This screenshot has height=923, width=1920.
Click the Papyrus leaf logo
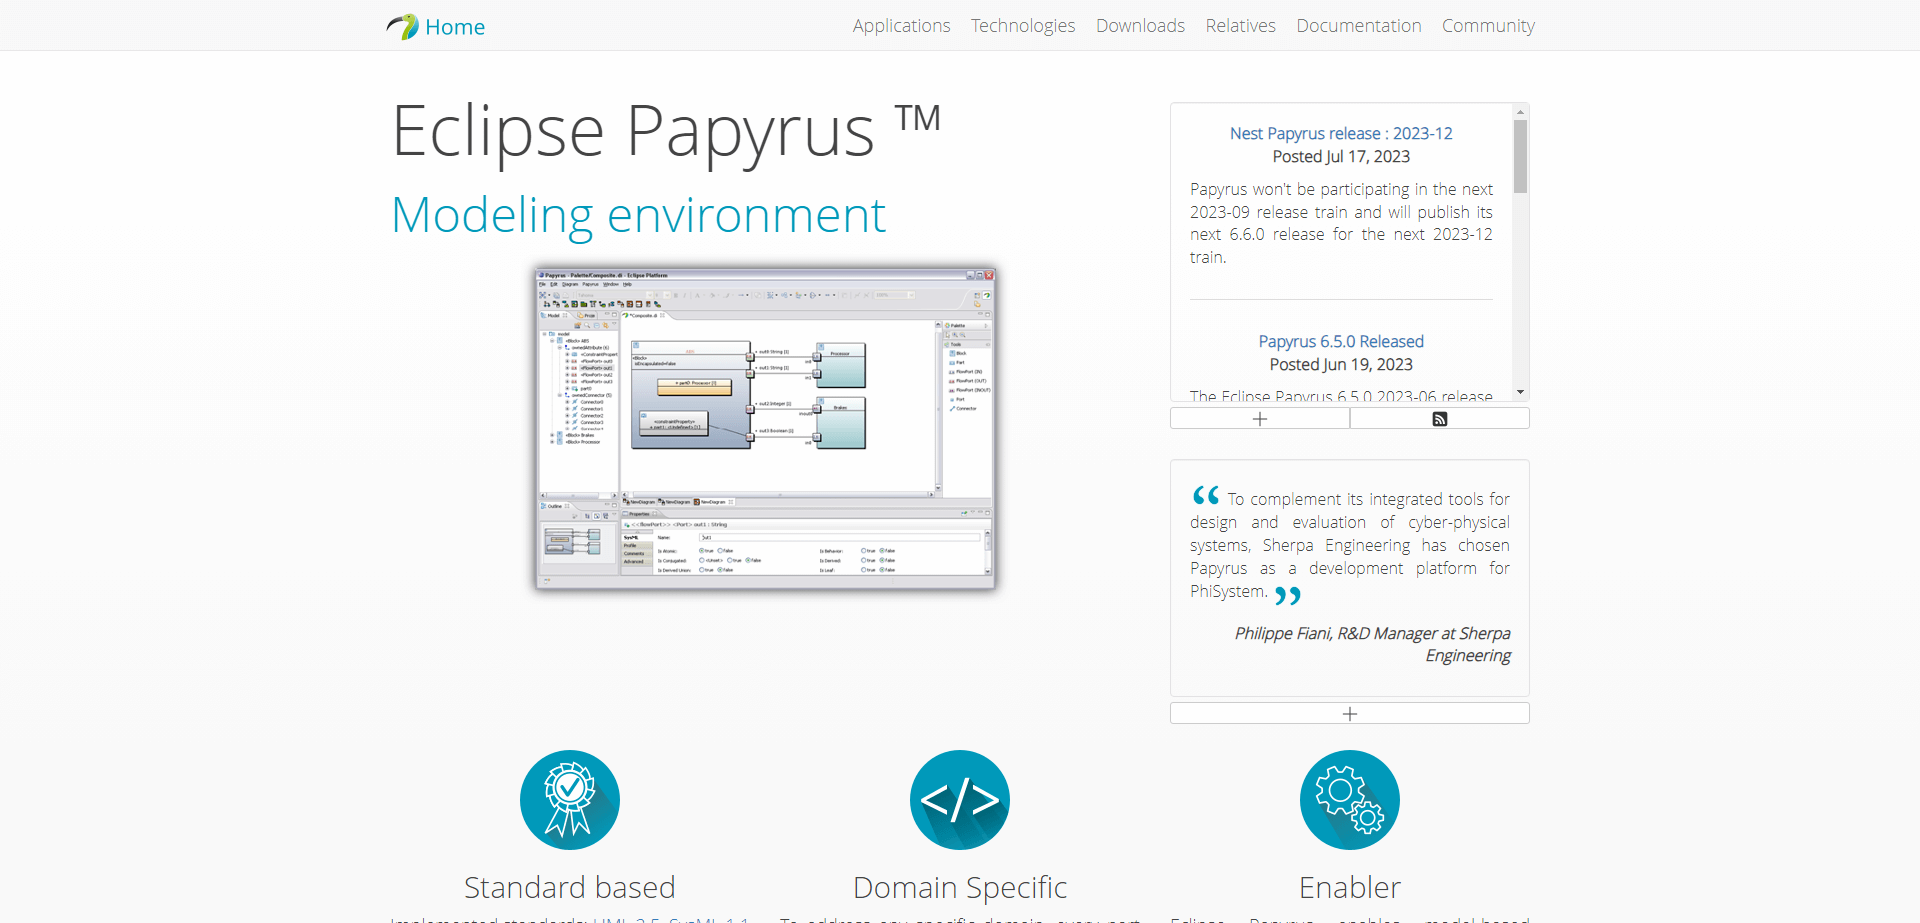[x=403, y=26]
